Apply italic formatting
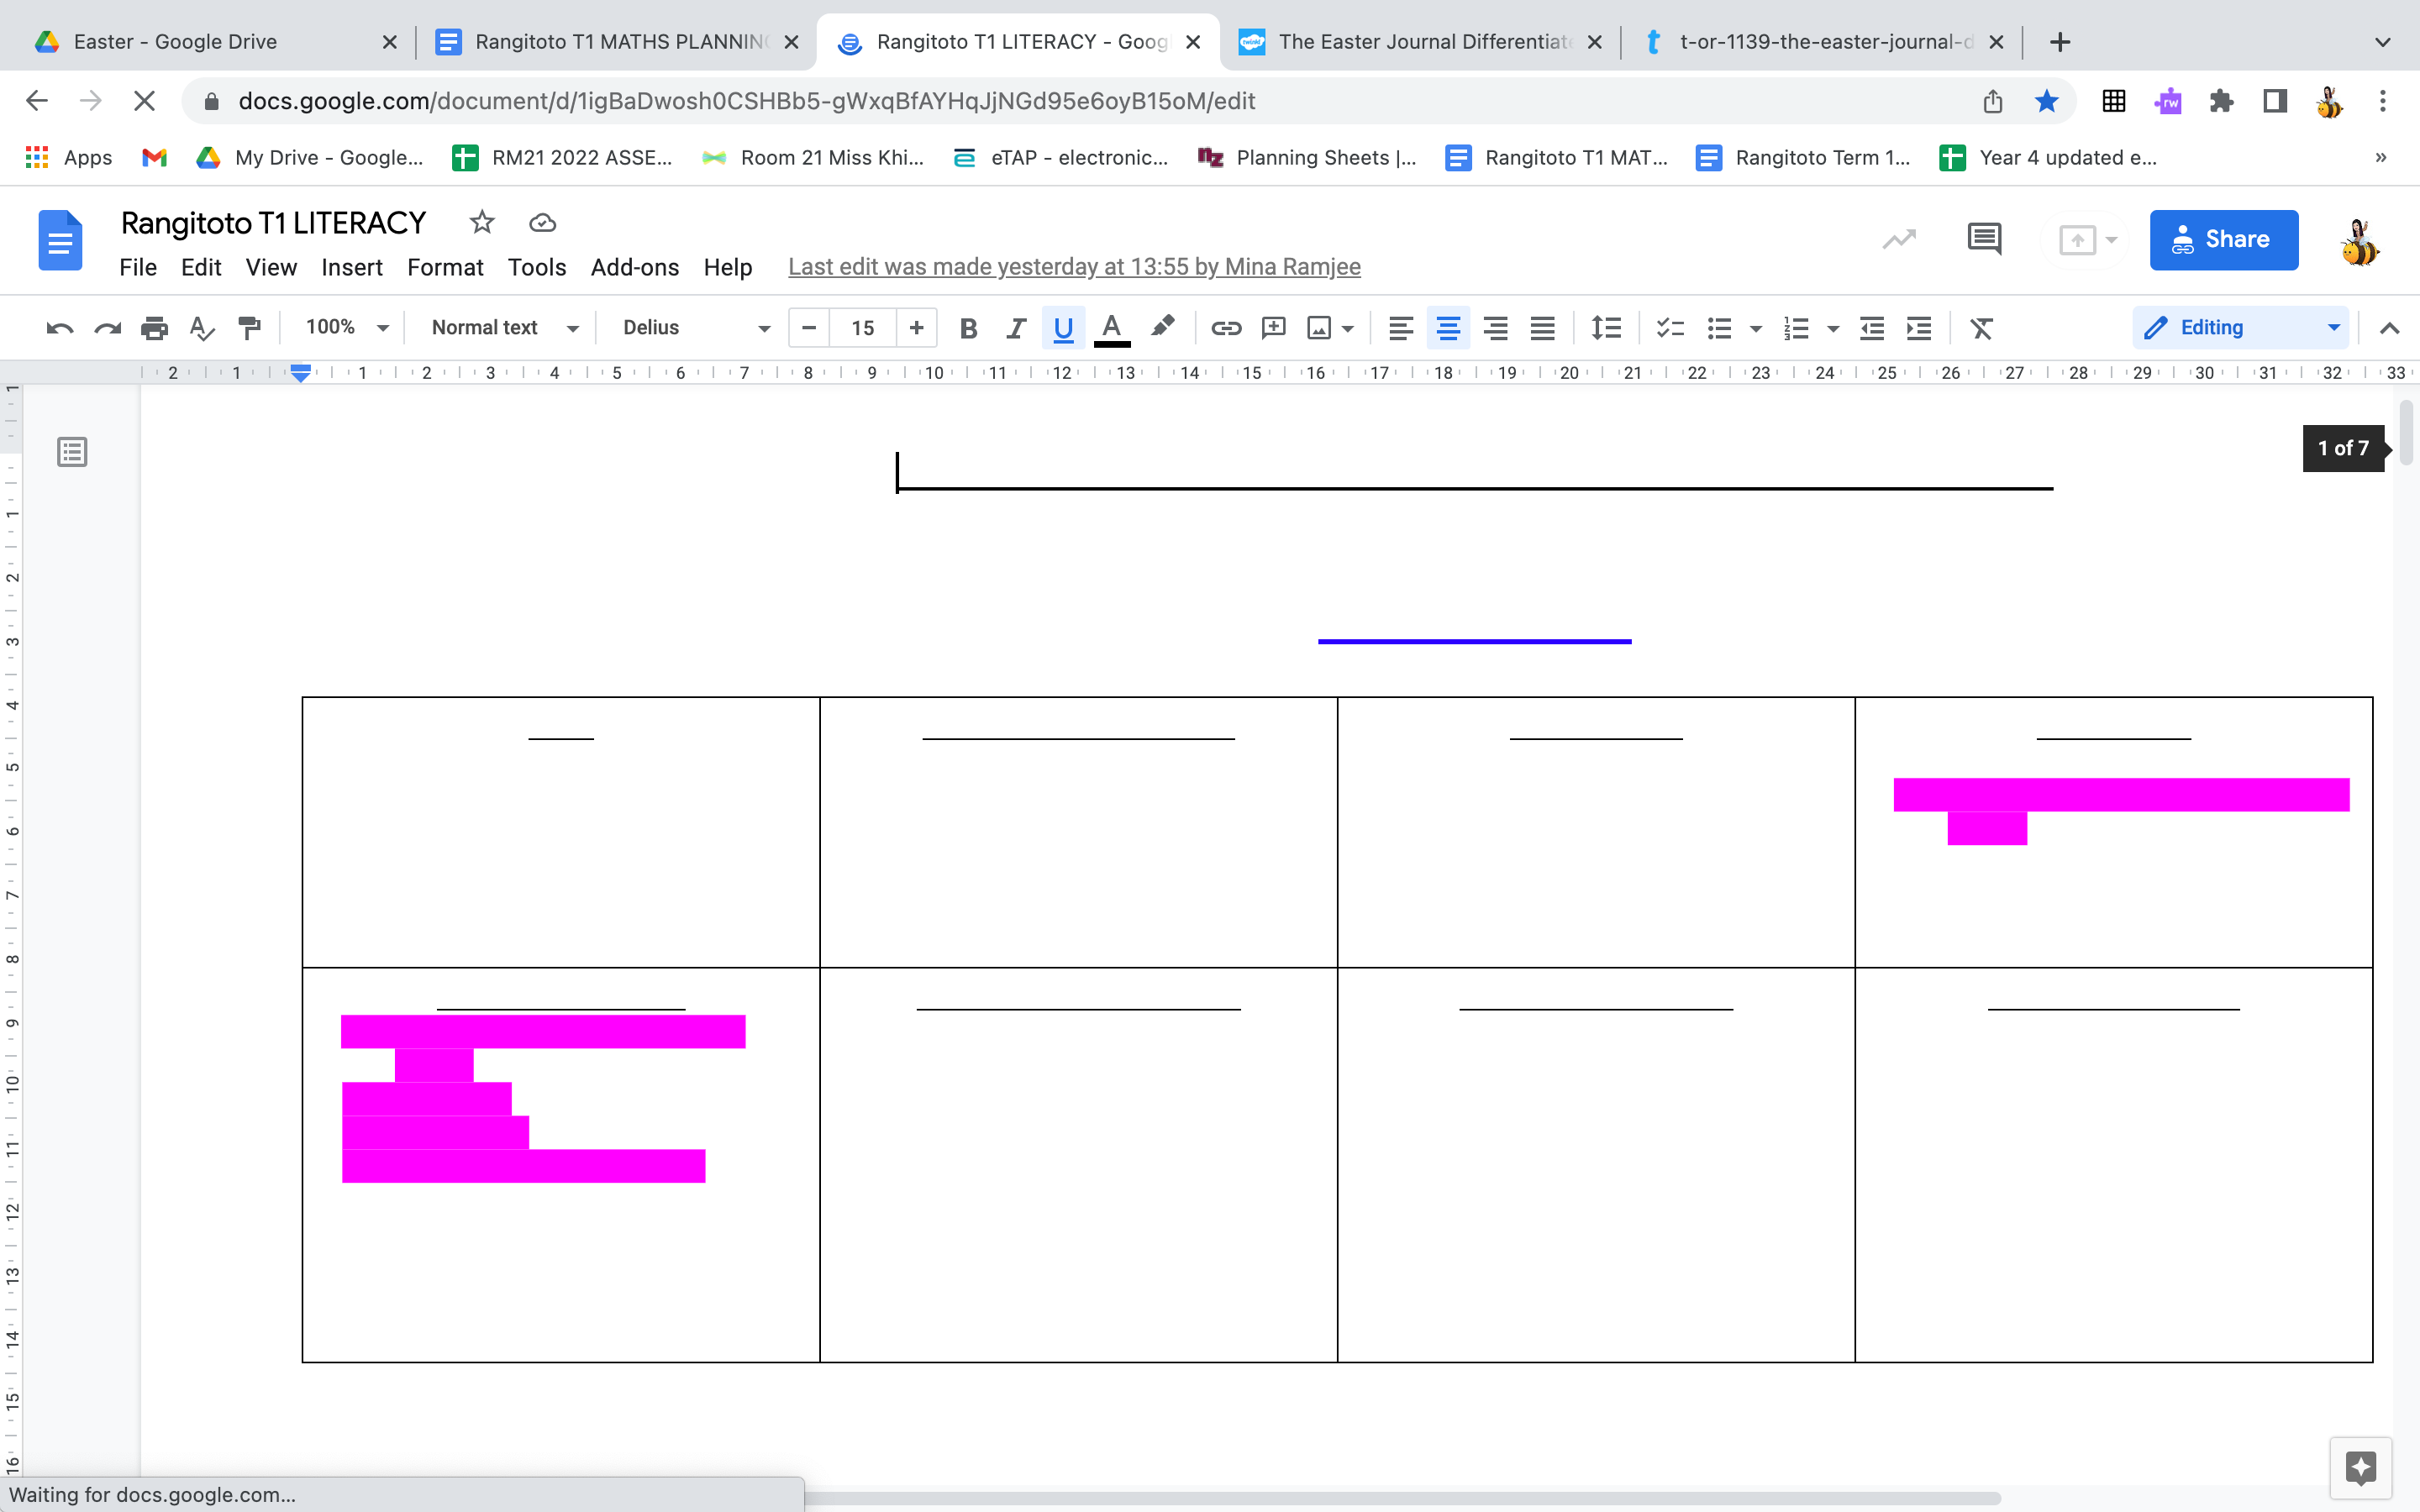The image size is (2420, 1512). [x=1015, y=327]
